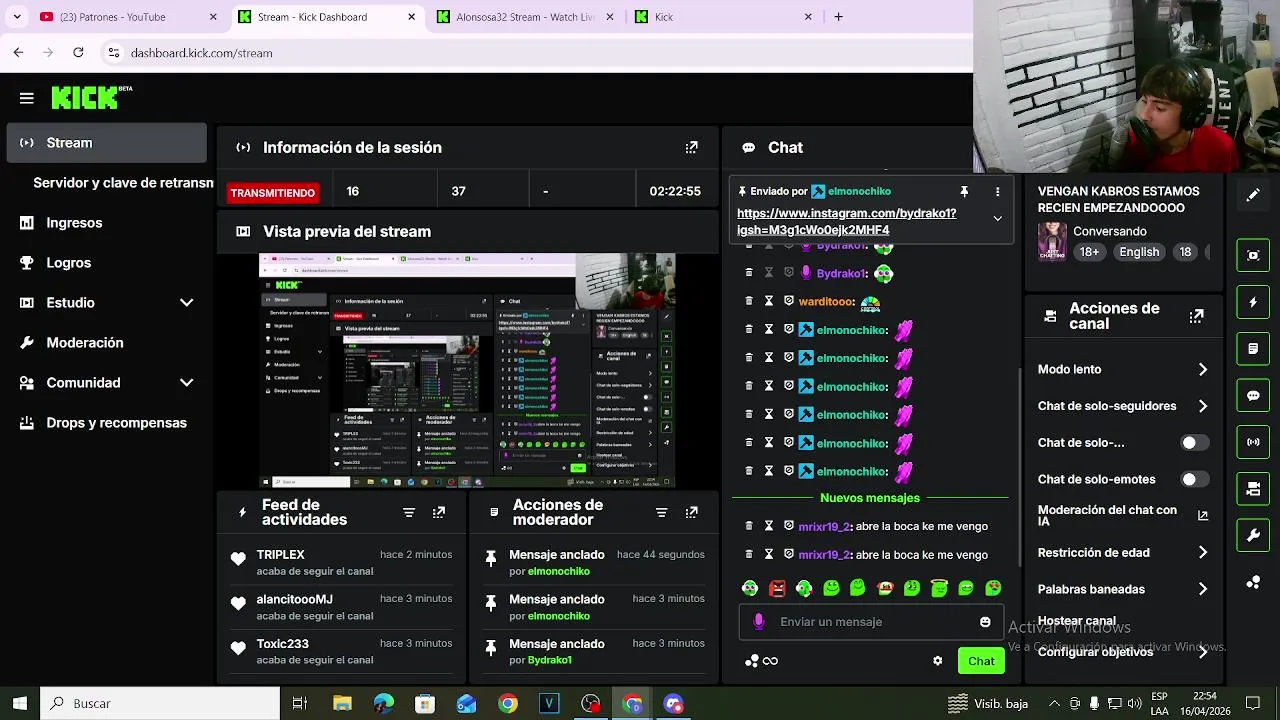This screenshot has height=720, width=1280.
Task: Timeout warditooo using the hourglass icon
Action: point(769,301)
